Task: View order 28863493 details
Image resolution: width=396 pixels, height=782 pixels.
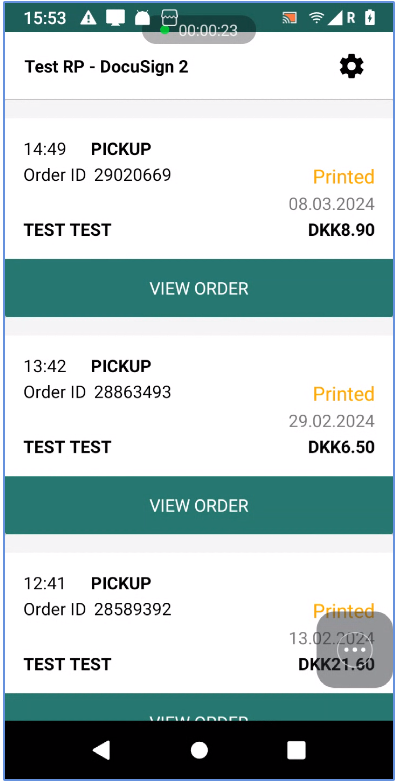Action: 199,505
